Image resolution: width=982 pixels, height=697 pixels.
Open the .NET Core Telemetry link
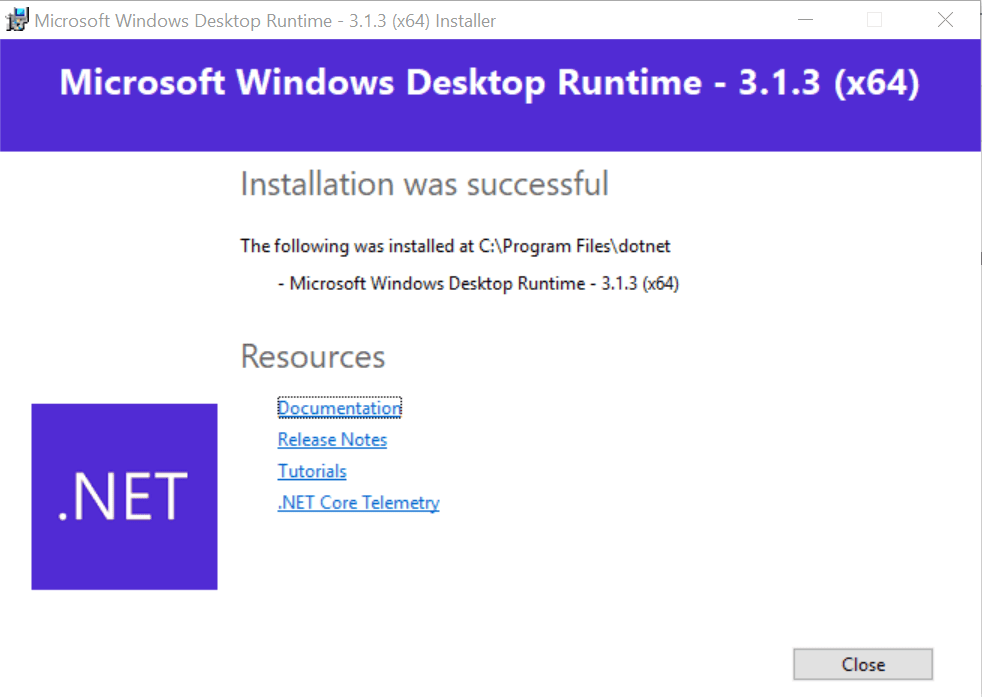358,502
